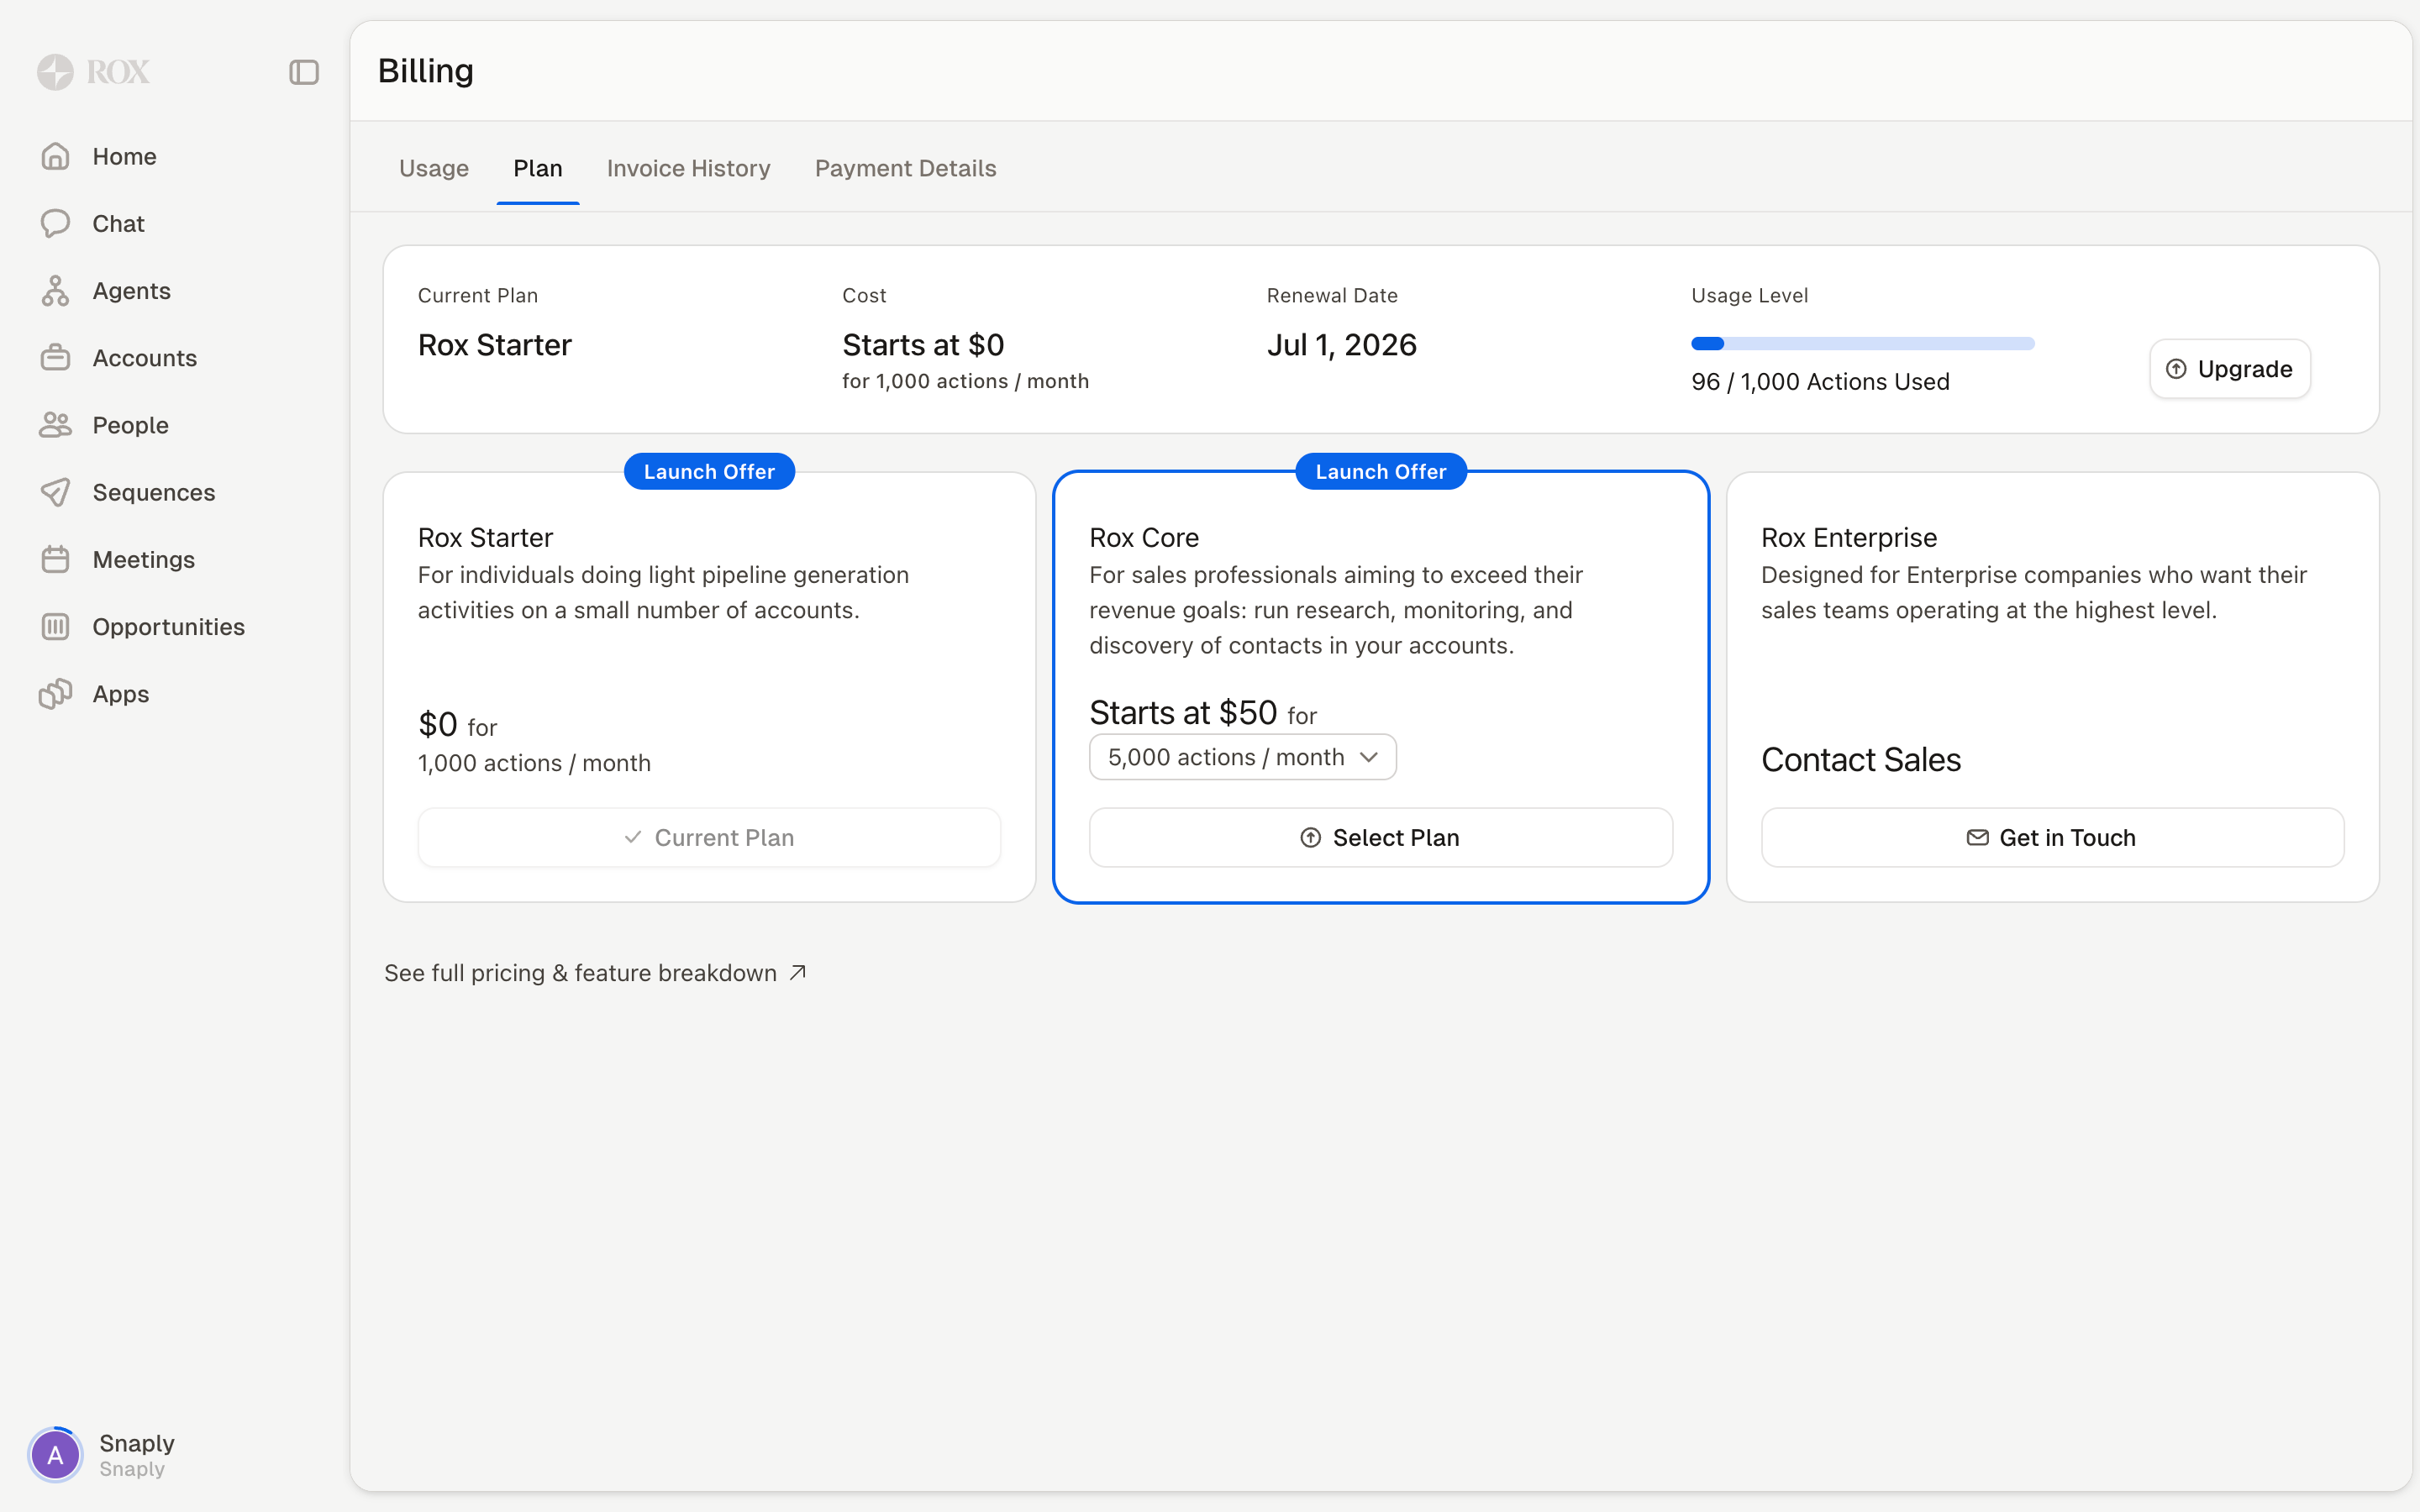This screenshot has height=1512, width=2420.
Task: Click the Starts at $50 price text
Action: [x=1183, y=712]
